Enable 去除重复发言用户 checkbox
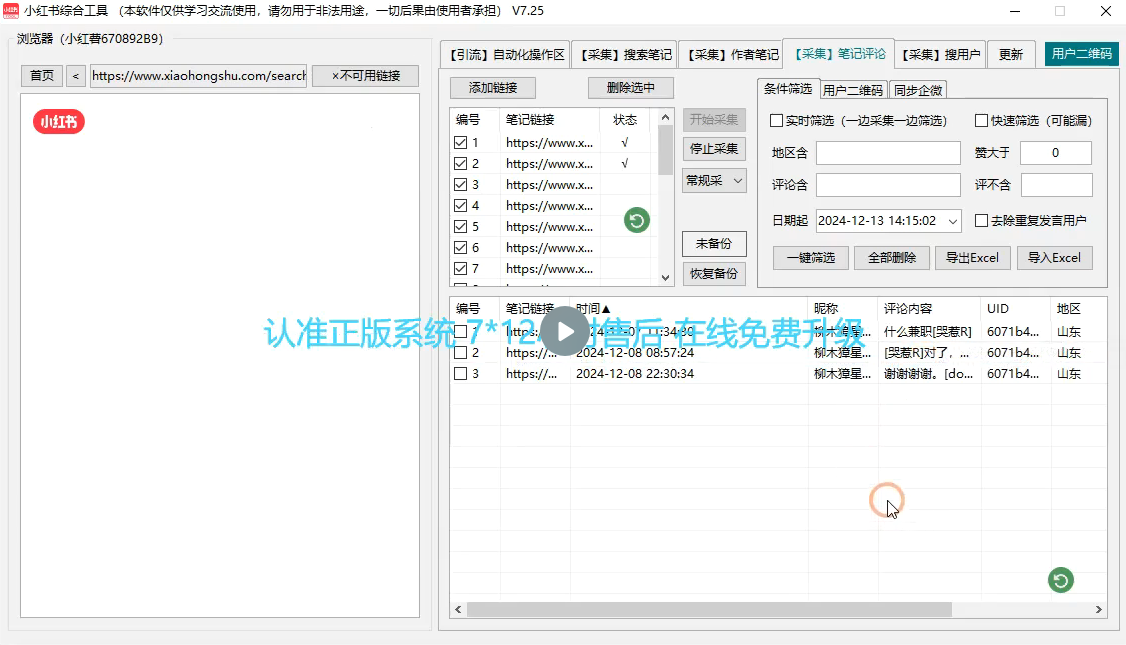This screenshot has width=1126, height=645. pyautogui.click(x=982, y=221)
